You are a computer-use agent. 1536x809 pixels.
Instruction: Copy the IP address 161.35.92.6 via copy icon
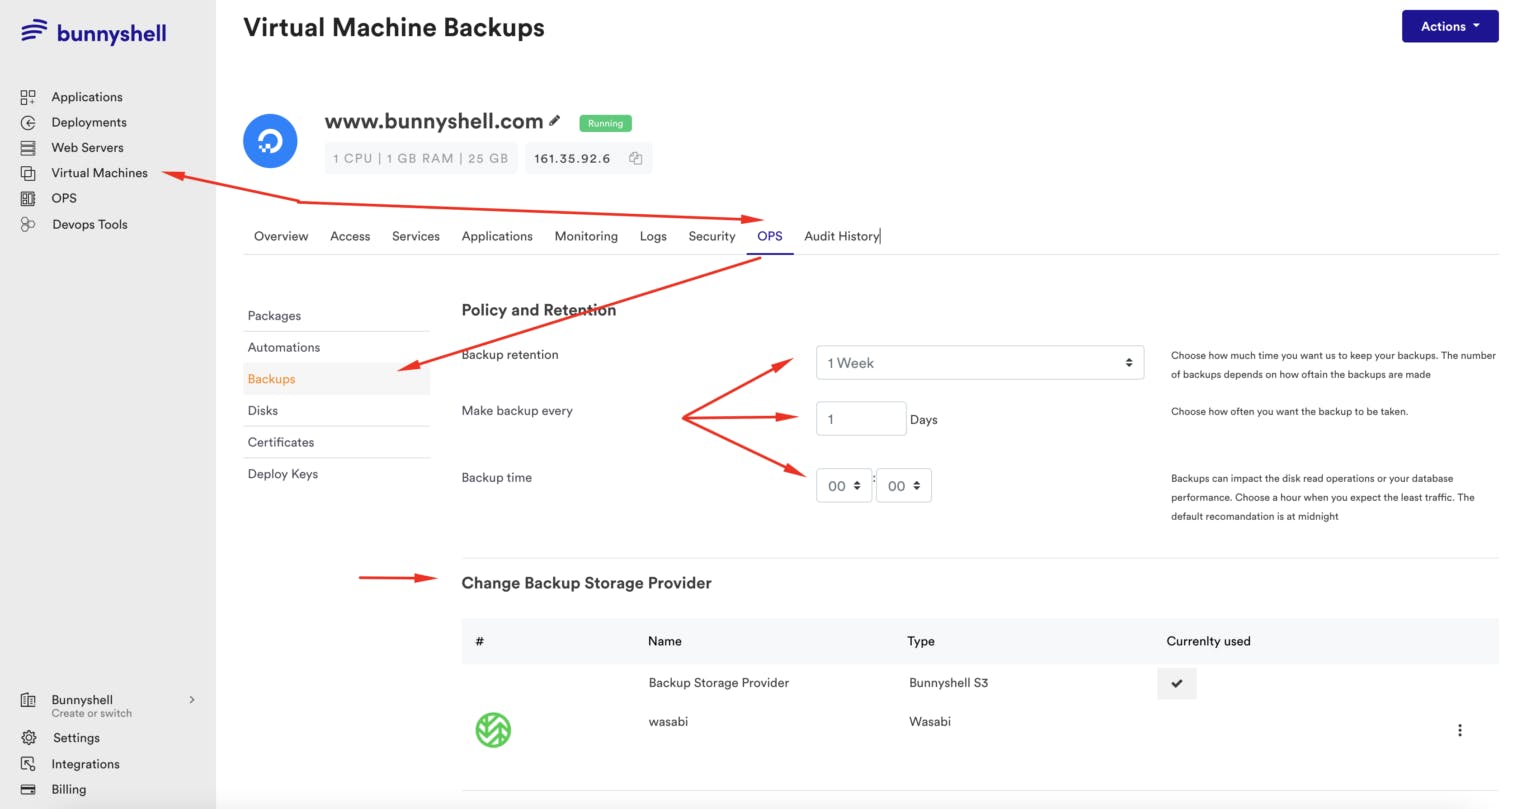pos(635,158)
